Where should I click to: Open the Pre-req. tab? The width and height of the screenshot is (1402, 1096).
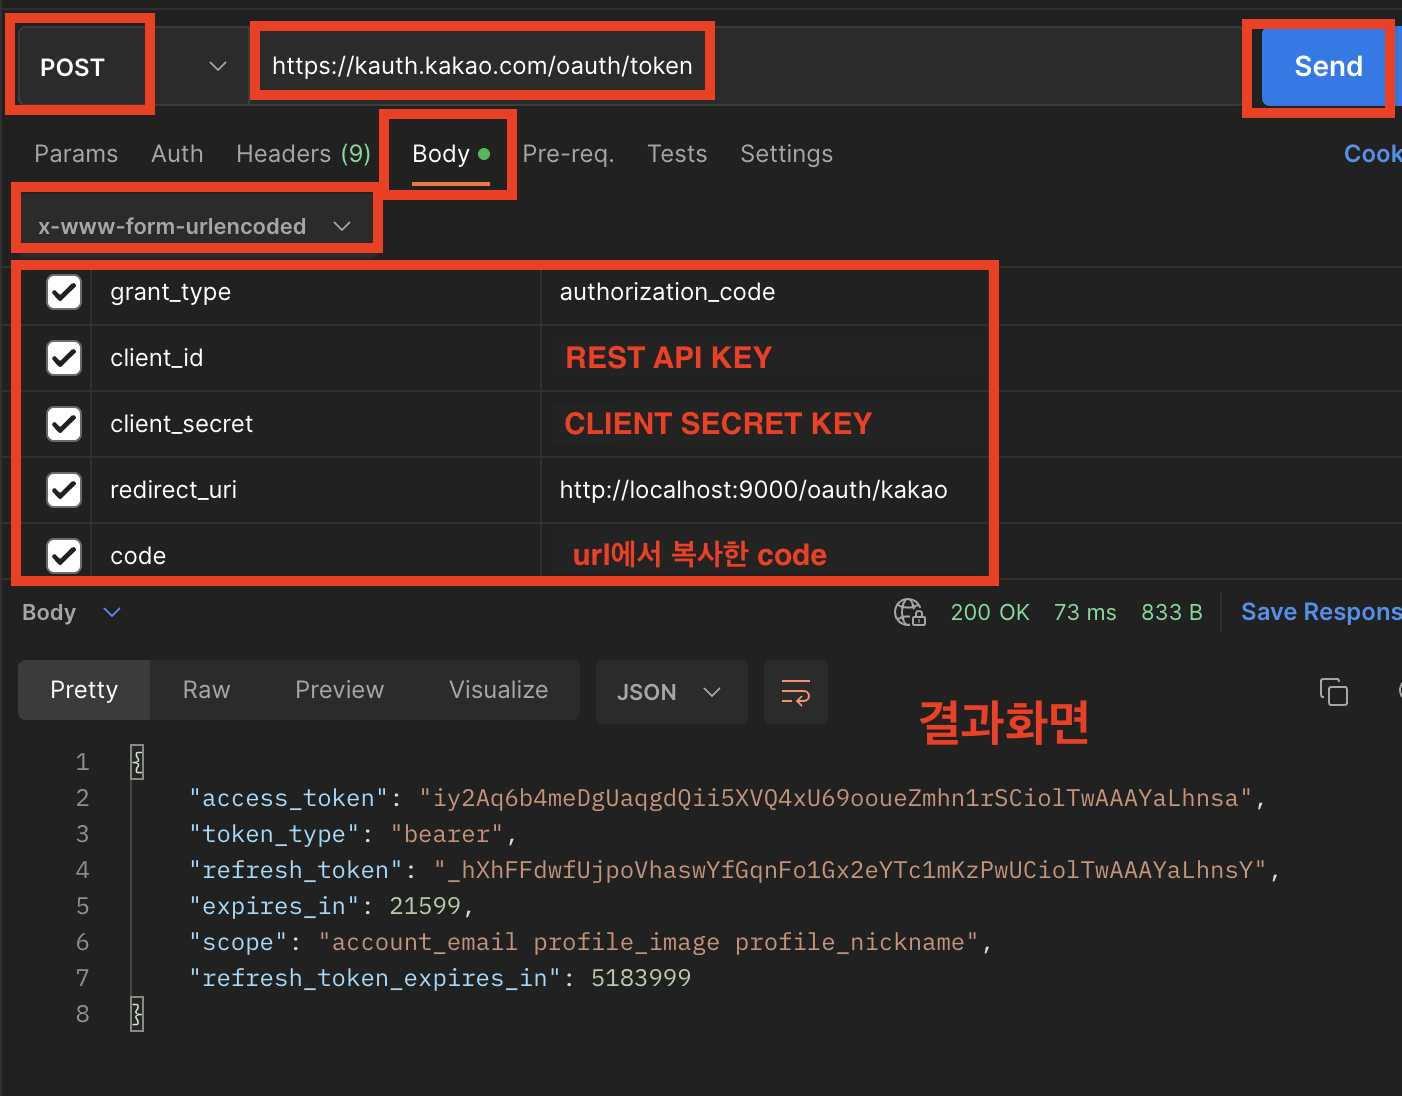568,154
